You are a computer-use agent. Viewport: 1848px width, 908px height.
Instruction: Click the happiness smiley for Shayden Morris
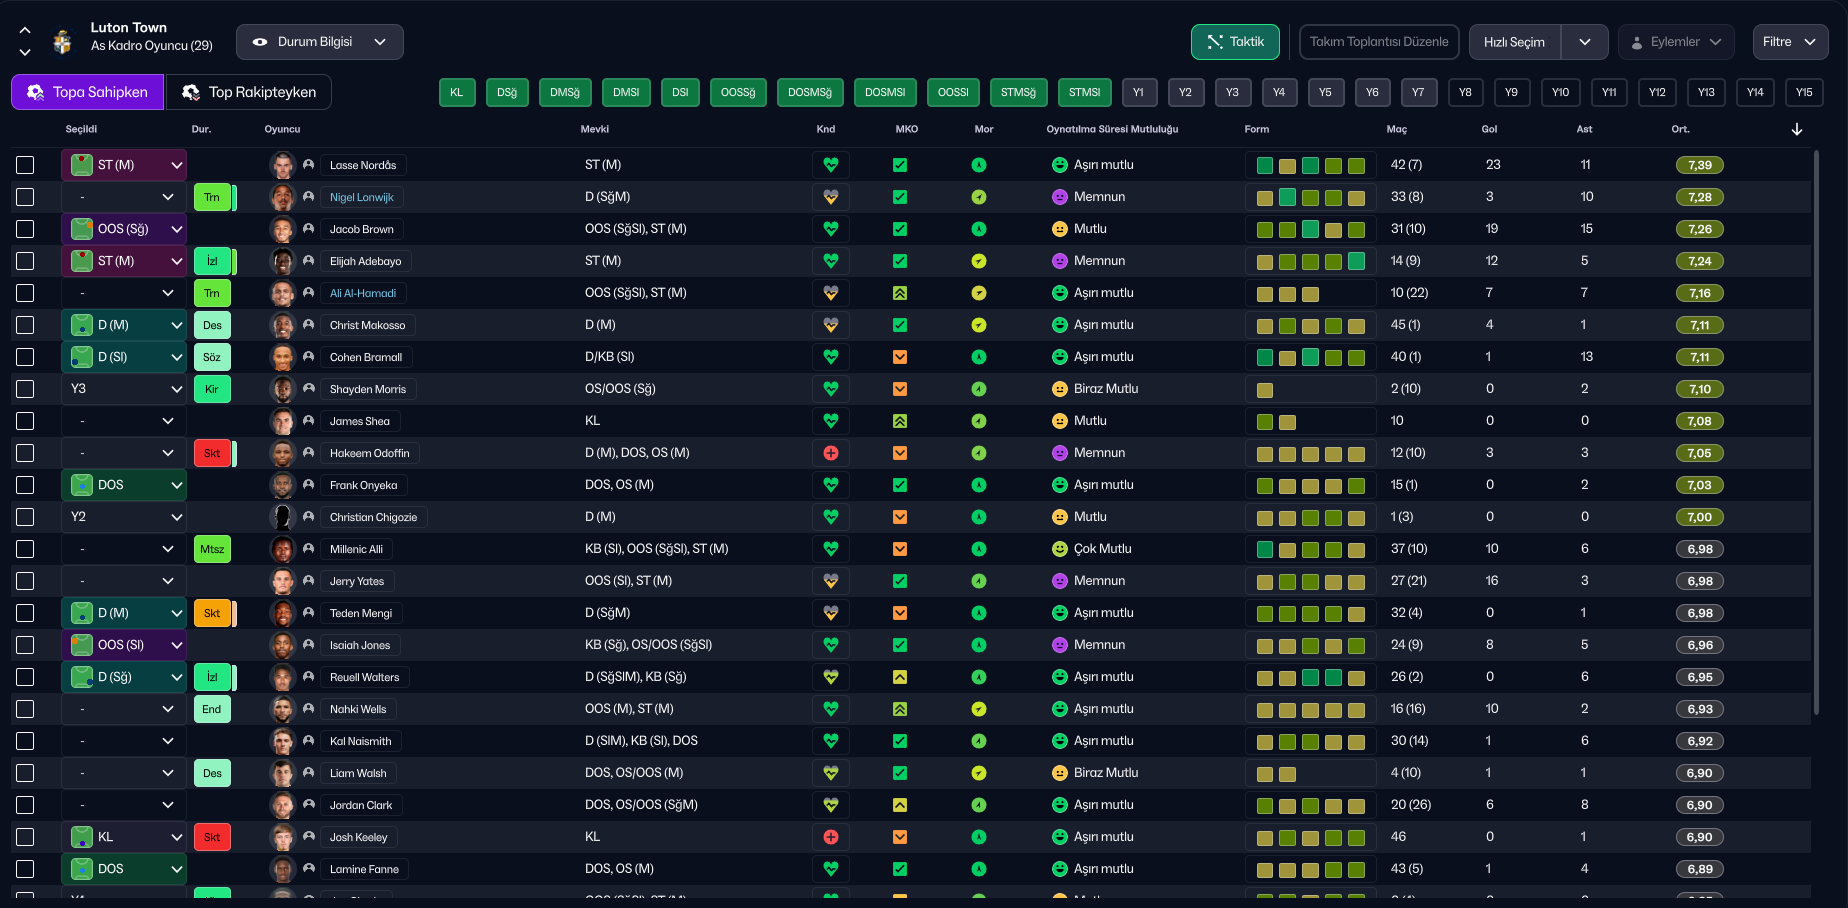[1060, 389]
